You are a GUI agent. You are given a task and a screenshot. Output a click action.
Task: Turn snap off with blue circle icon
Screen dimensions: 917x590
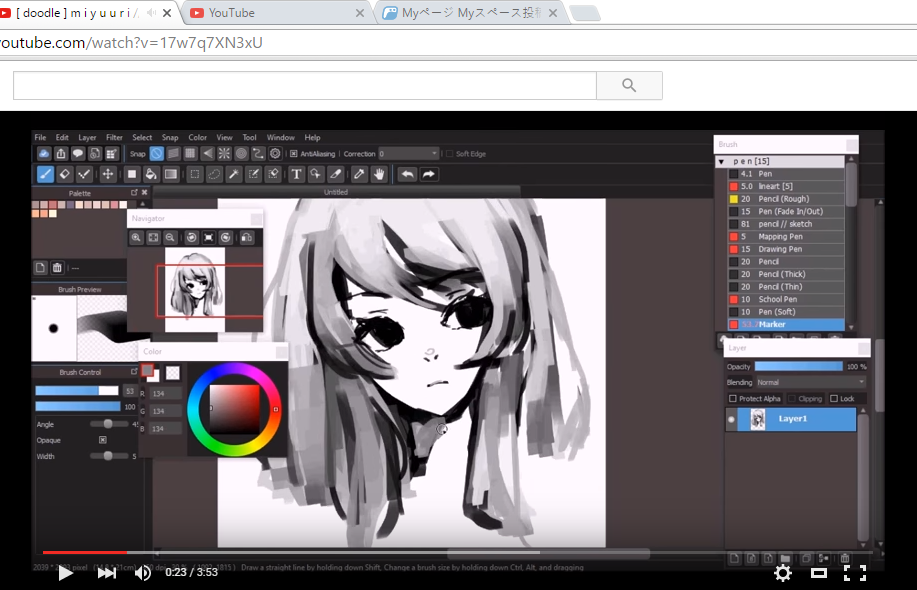coord(157,154)
